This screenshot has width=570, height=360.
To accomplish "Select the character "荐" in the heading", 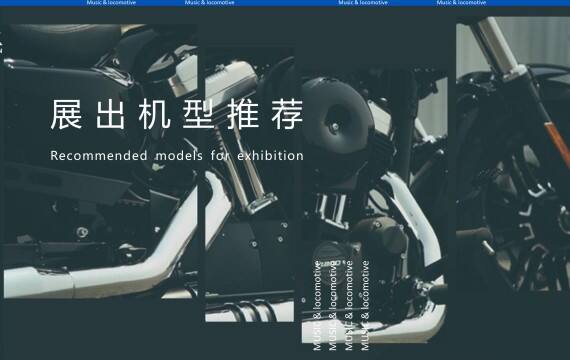I will pos(287,114).
